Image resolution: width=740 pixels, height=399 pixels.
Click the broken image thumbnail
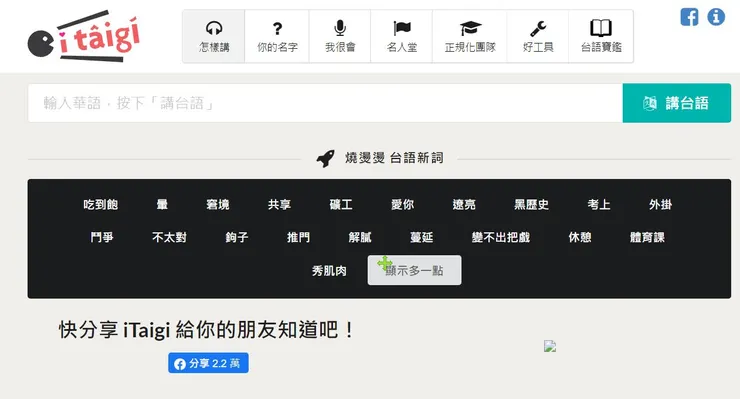click(x=550, y=346)
